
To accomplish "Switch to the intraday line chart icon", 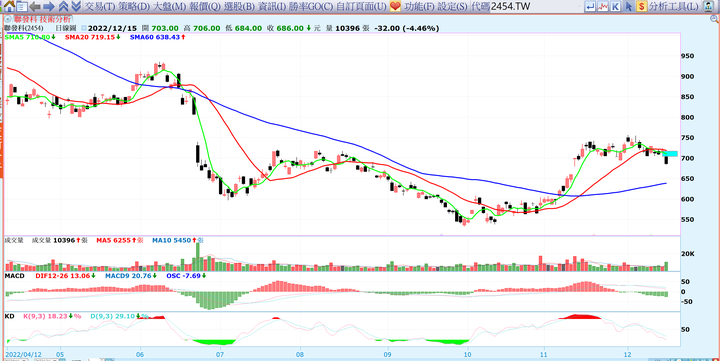I will [x=603, y=6].
